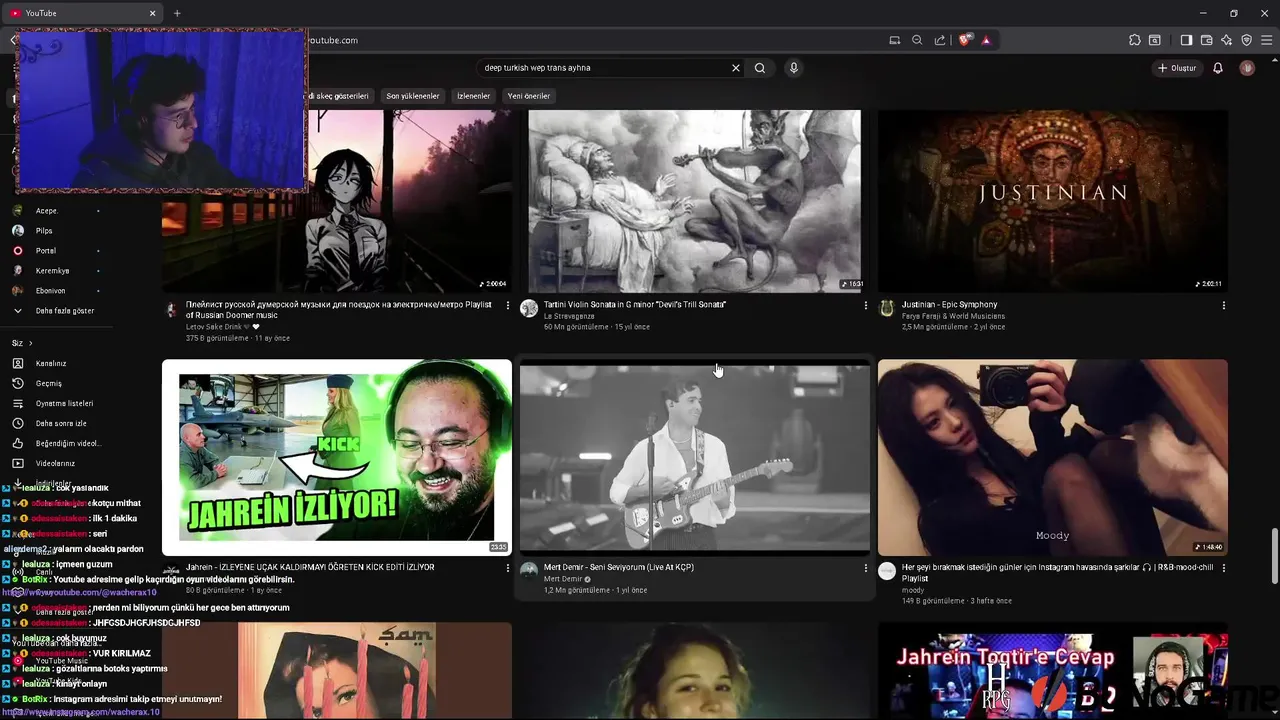Click the search magnifier button

point(760,68)
